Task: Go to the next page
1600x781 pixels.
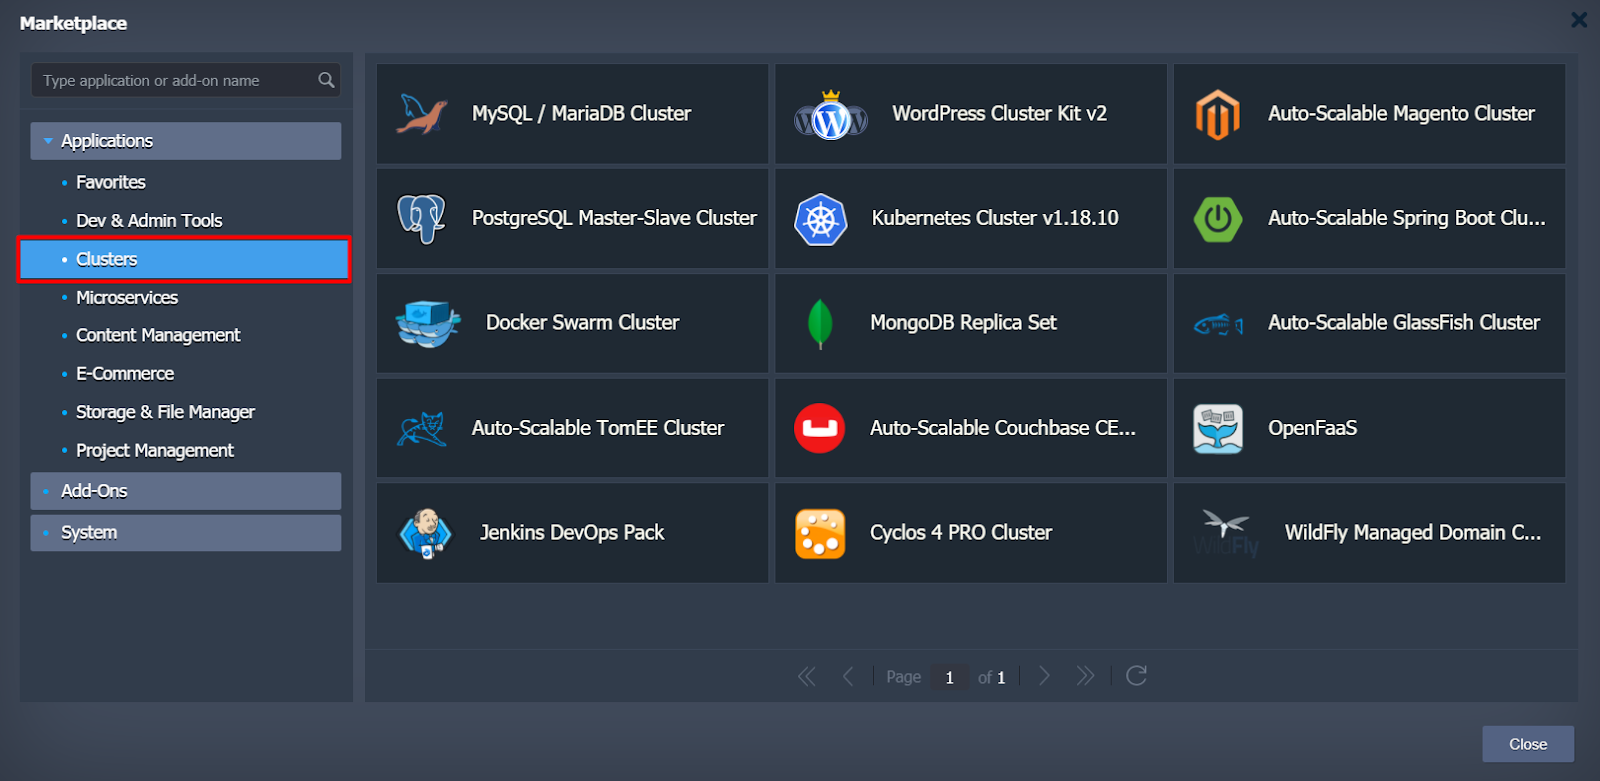Action: (x=1044, y=676)
